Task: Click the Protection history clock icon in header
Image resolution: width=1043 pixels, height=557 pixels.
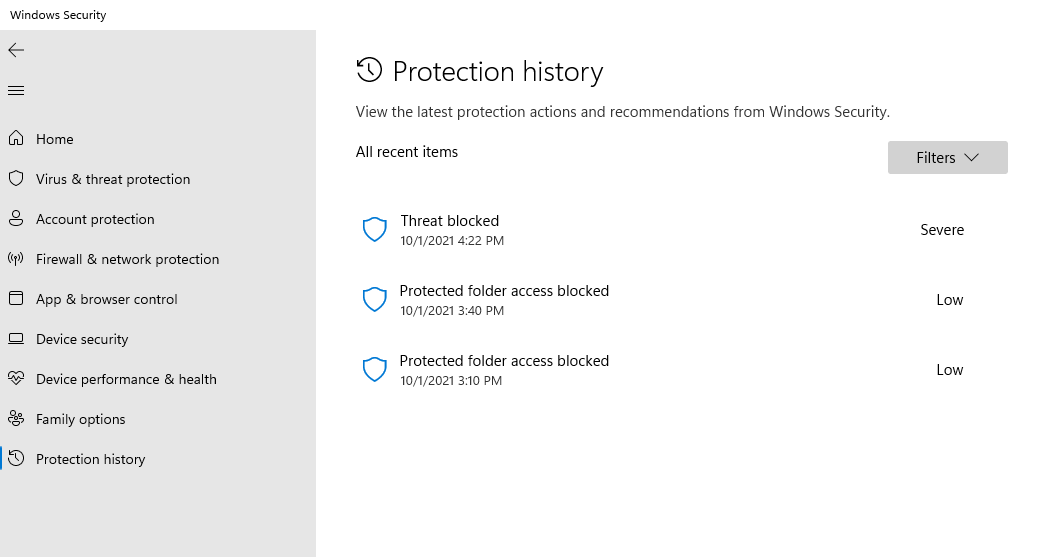Action: click(x=369, y=71)
